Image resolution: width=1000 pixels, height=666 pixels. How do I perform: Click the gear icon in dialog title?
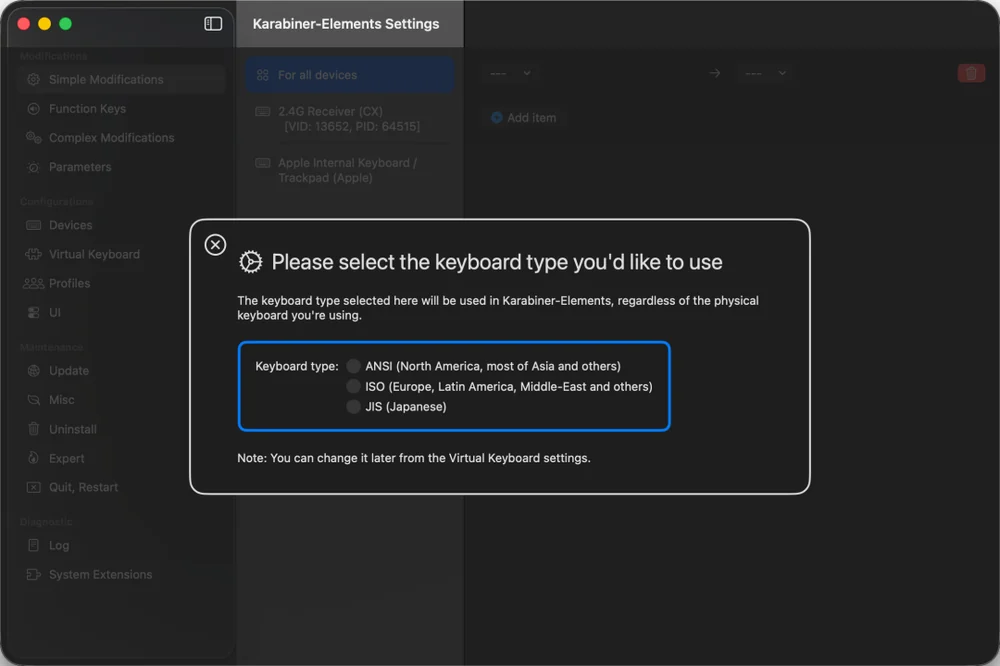click(x=251, y=262)
